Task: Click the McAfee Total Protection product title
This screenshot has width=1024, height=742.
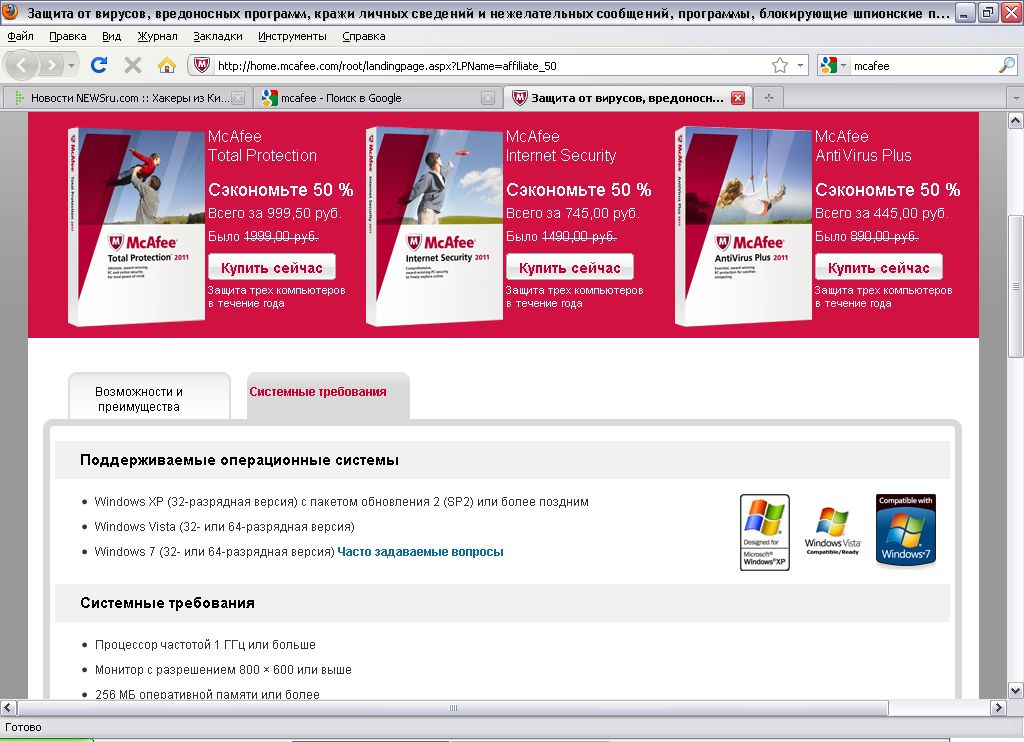Action: [x=263, y=146]
